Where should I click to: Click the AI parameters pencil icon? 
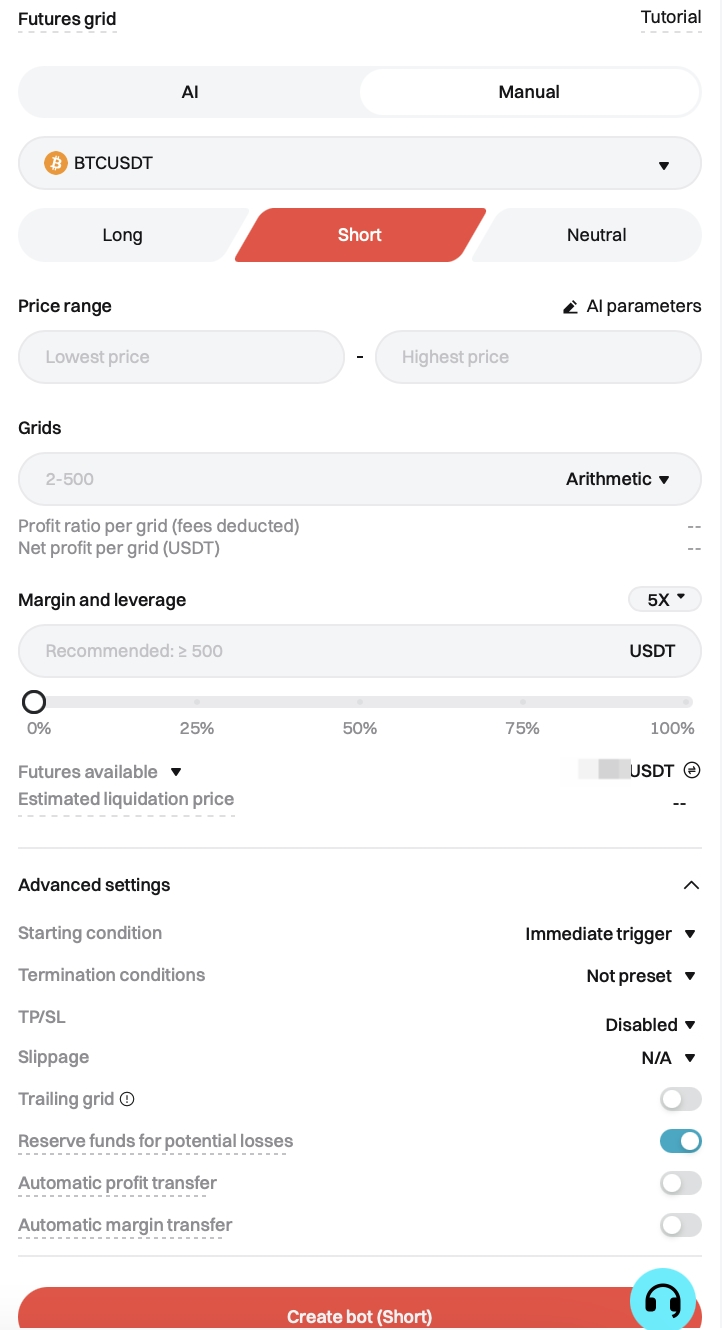pyautogui.click(x=570, y=307)
